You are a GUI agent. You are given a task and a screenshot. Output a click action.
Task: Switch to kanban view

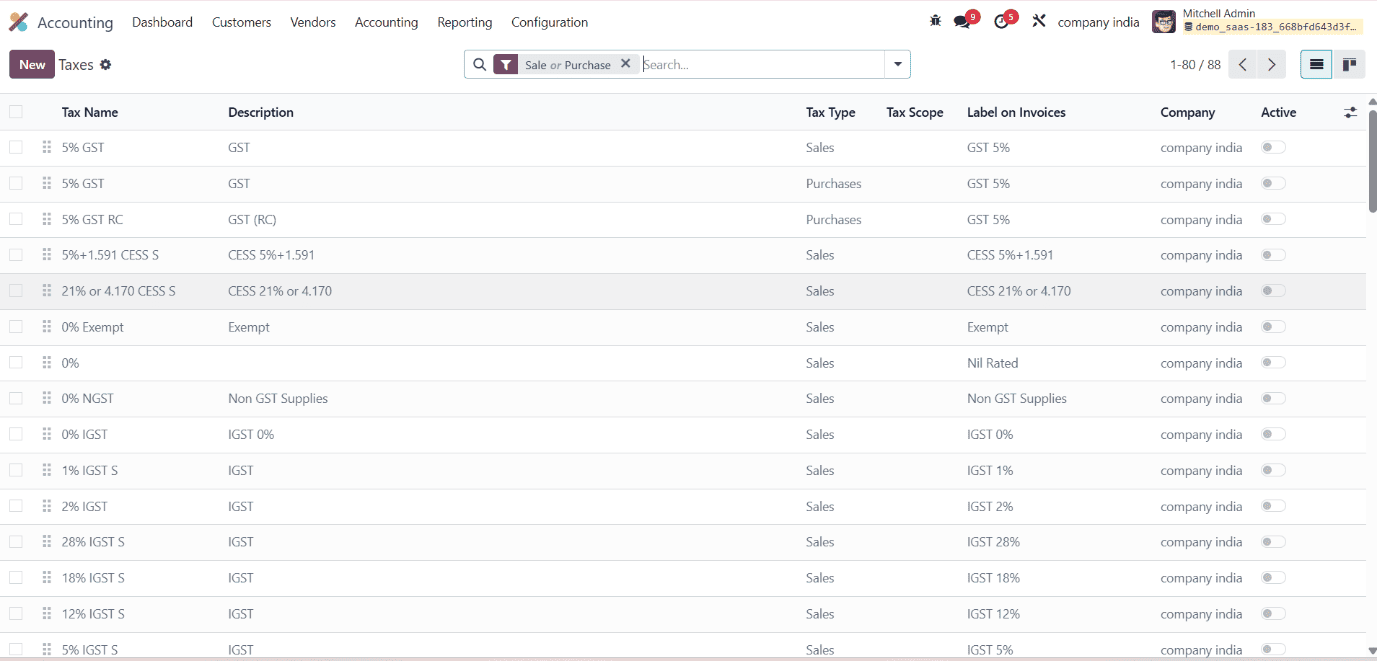pos(1349,64)
